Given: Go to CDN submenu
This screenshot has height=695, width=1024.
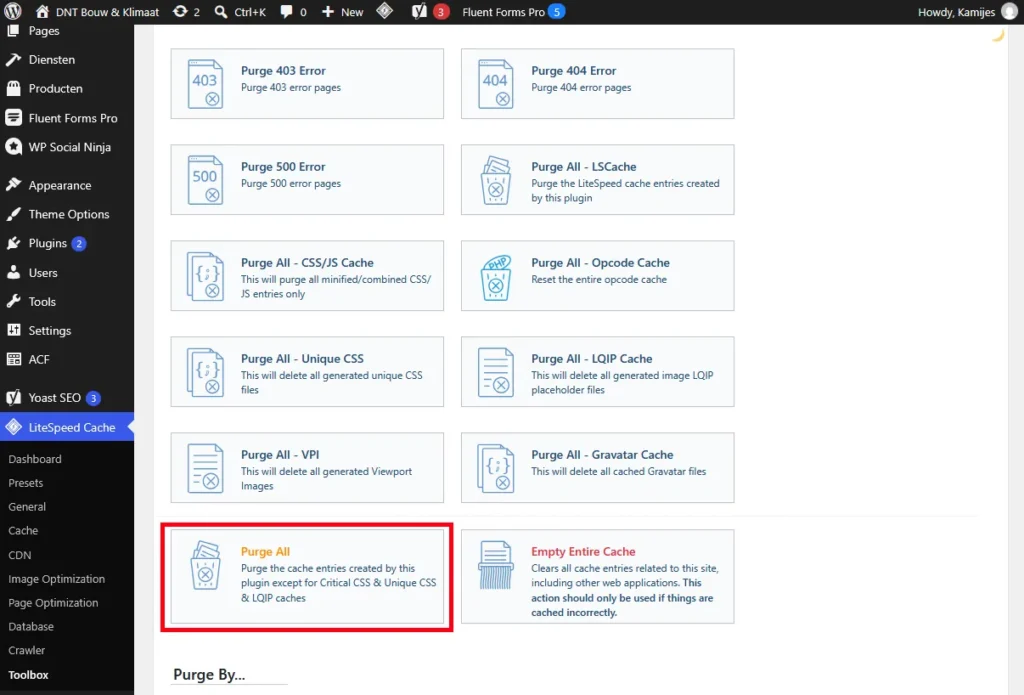Looking at the screenshot, I should 20,555.
